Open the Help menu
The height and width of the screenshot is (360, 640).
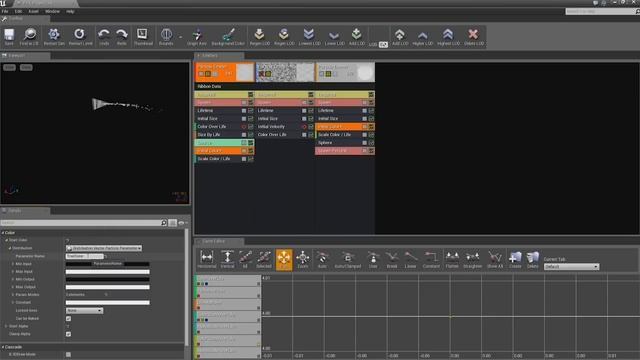click(x=70, y=11)
